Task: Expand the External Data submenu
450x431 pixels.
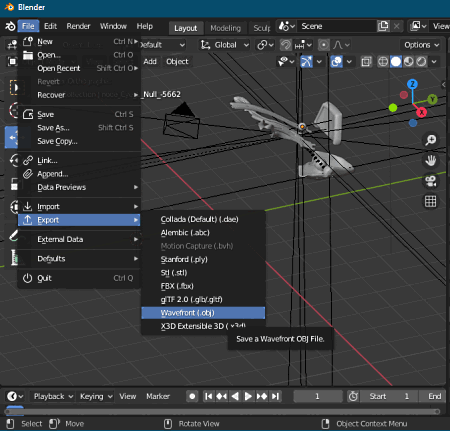Action: [x=79, y=239]
